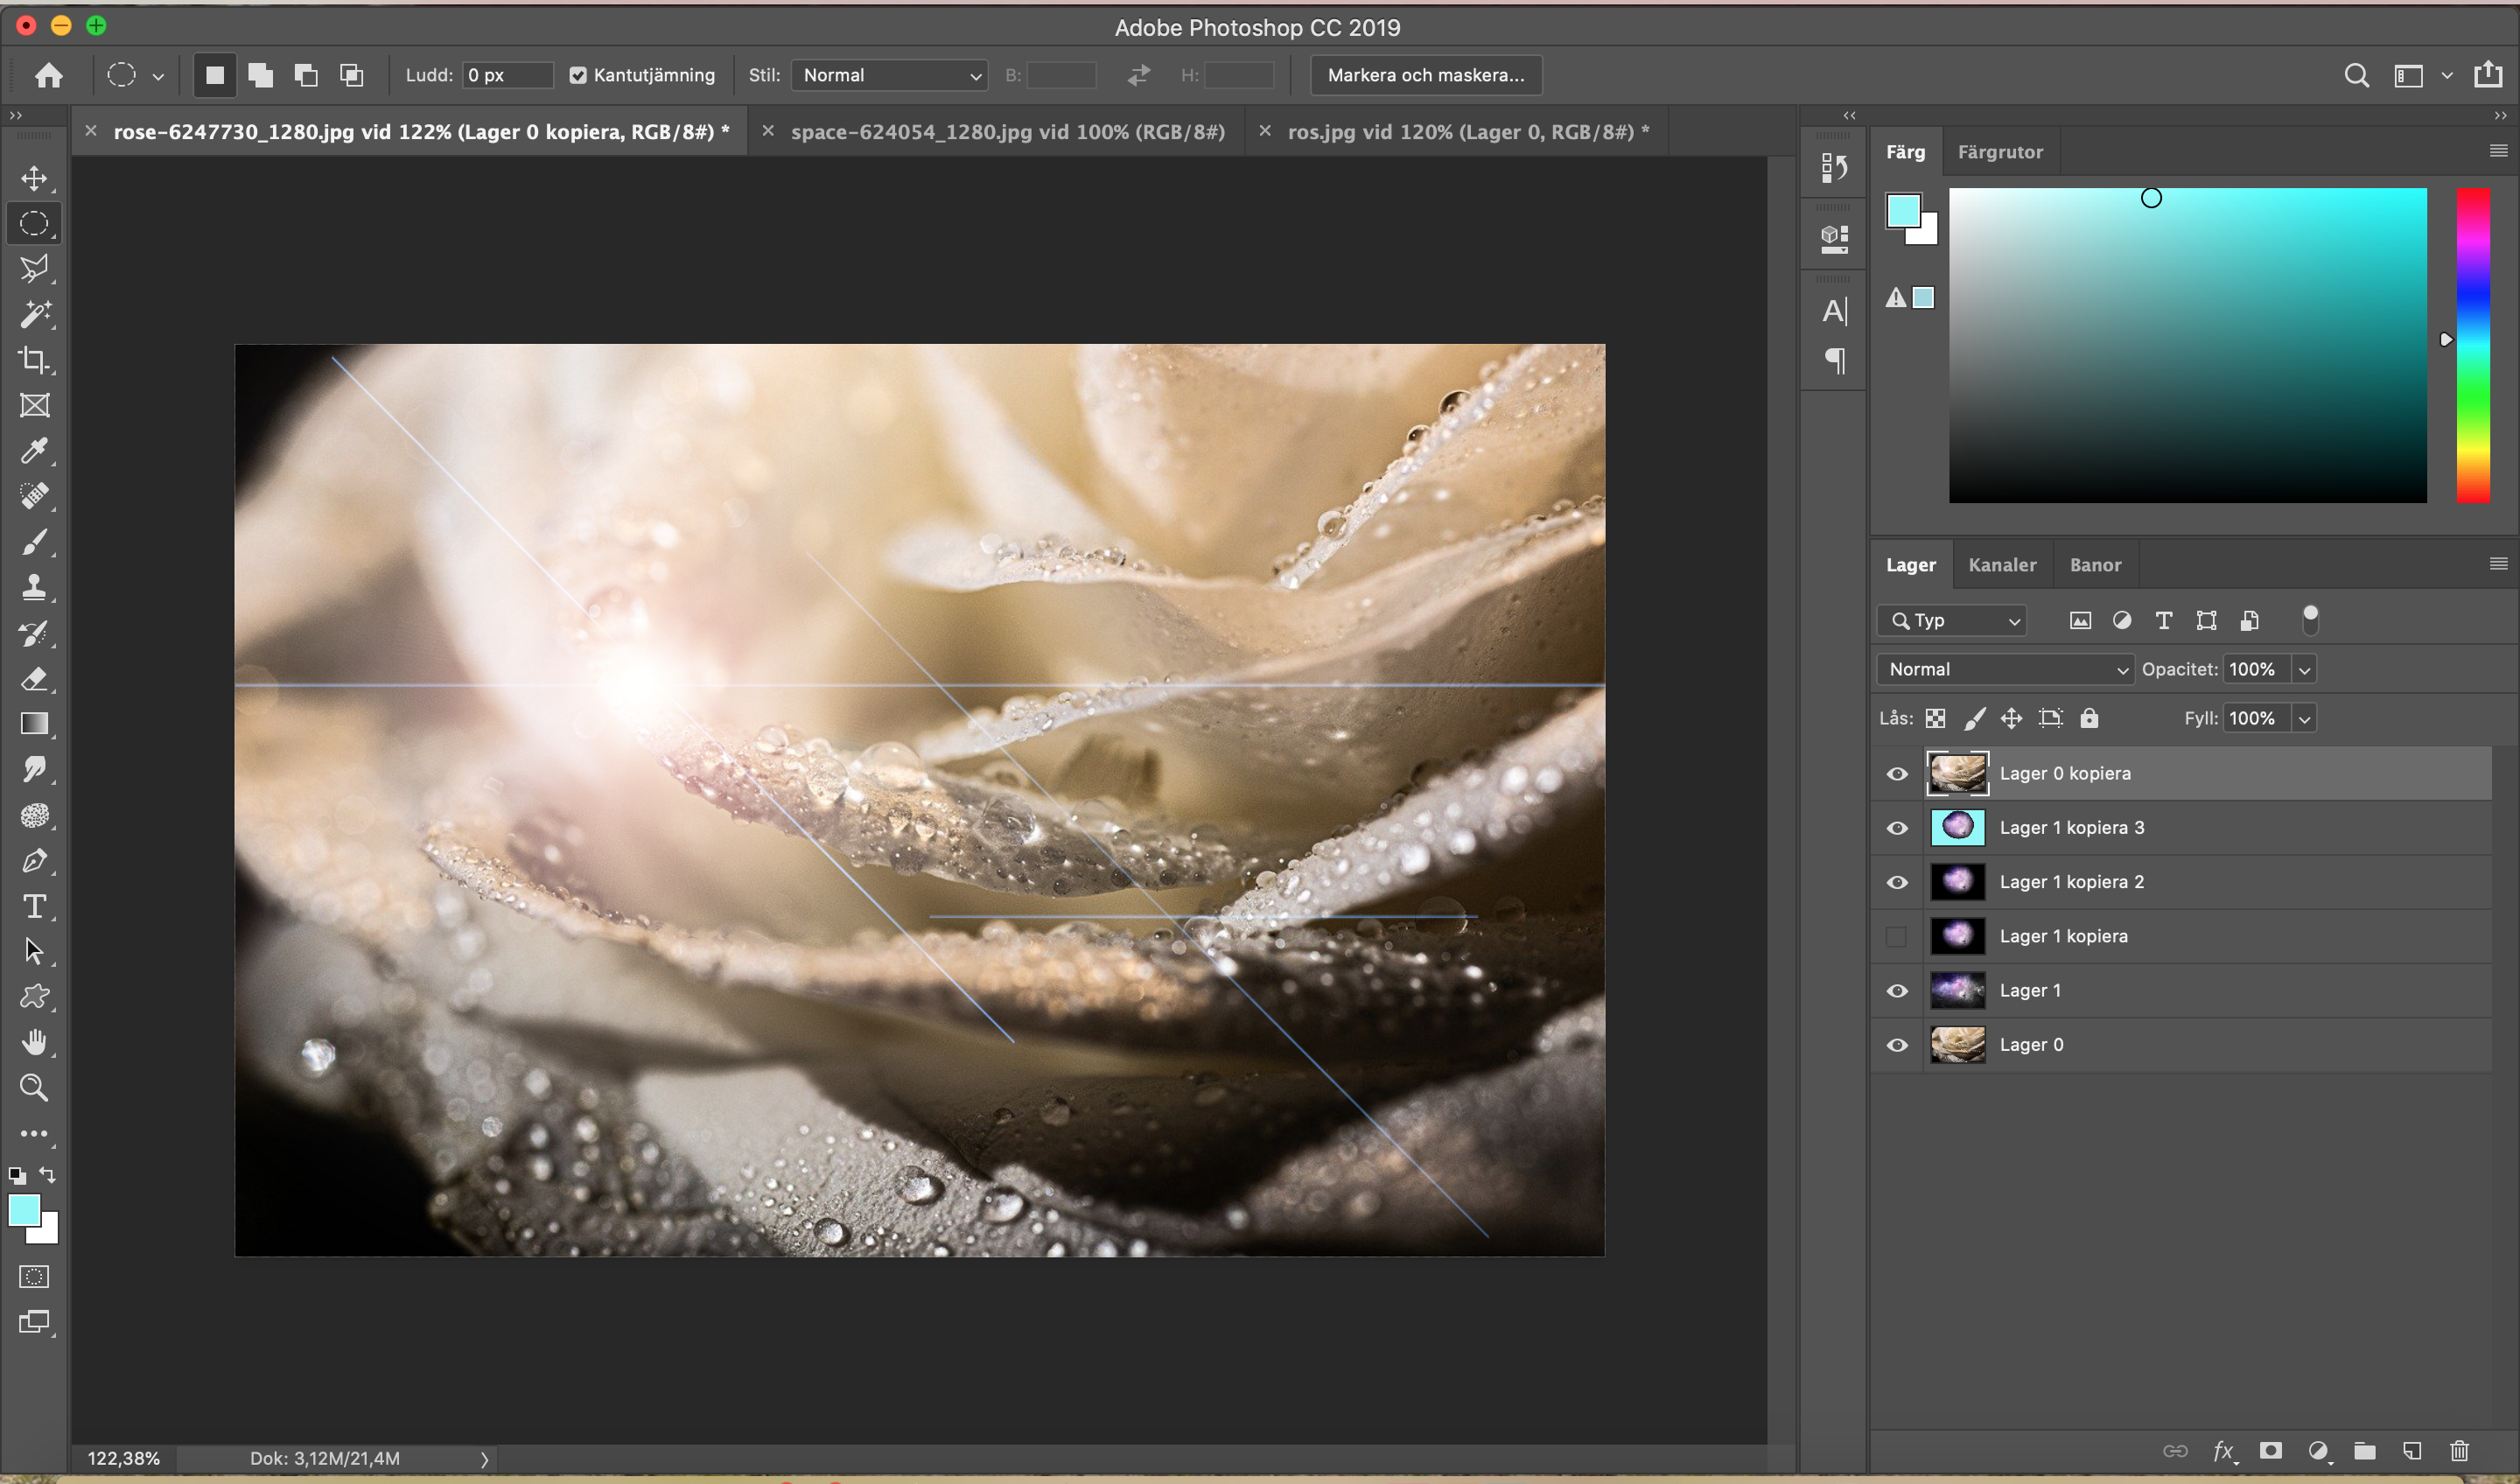
Task: Click the hue slider strip
Action: pyautogui.click(x=2473, y=345)
